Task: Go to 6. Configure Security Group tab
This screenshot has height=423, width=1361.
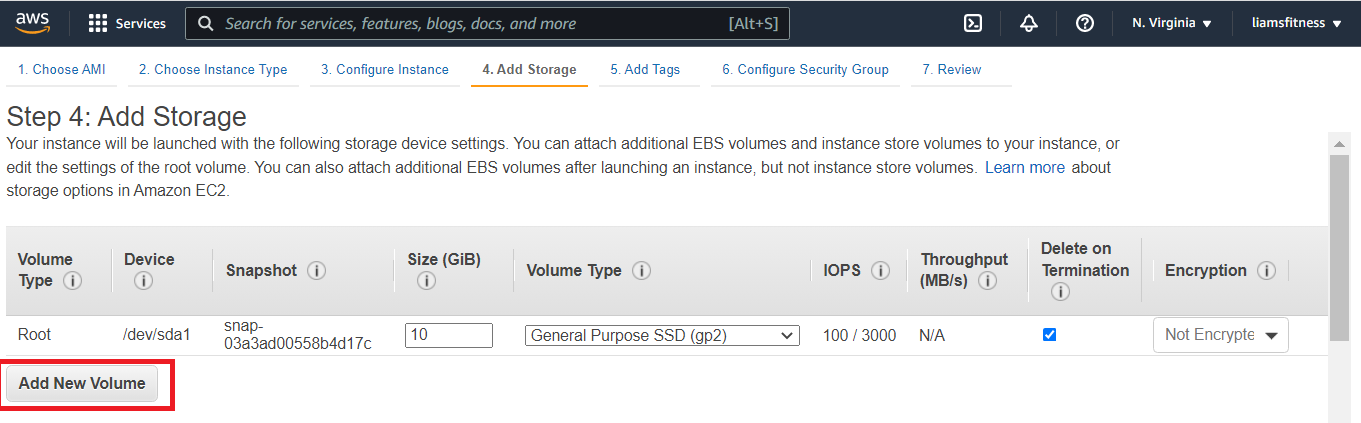Action: click(x=805, y=70)
